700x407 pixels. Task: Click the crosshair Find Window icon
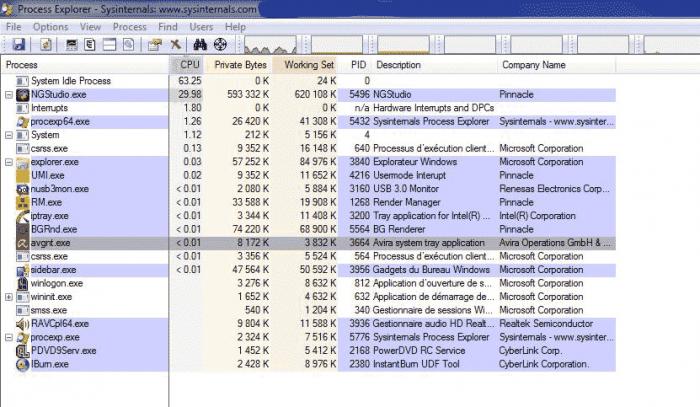click(x=221, y=44)
